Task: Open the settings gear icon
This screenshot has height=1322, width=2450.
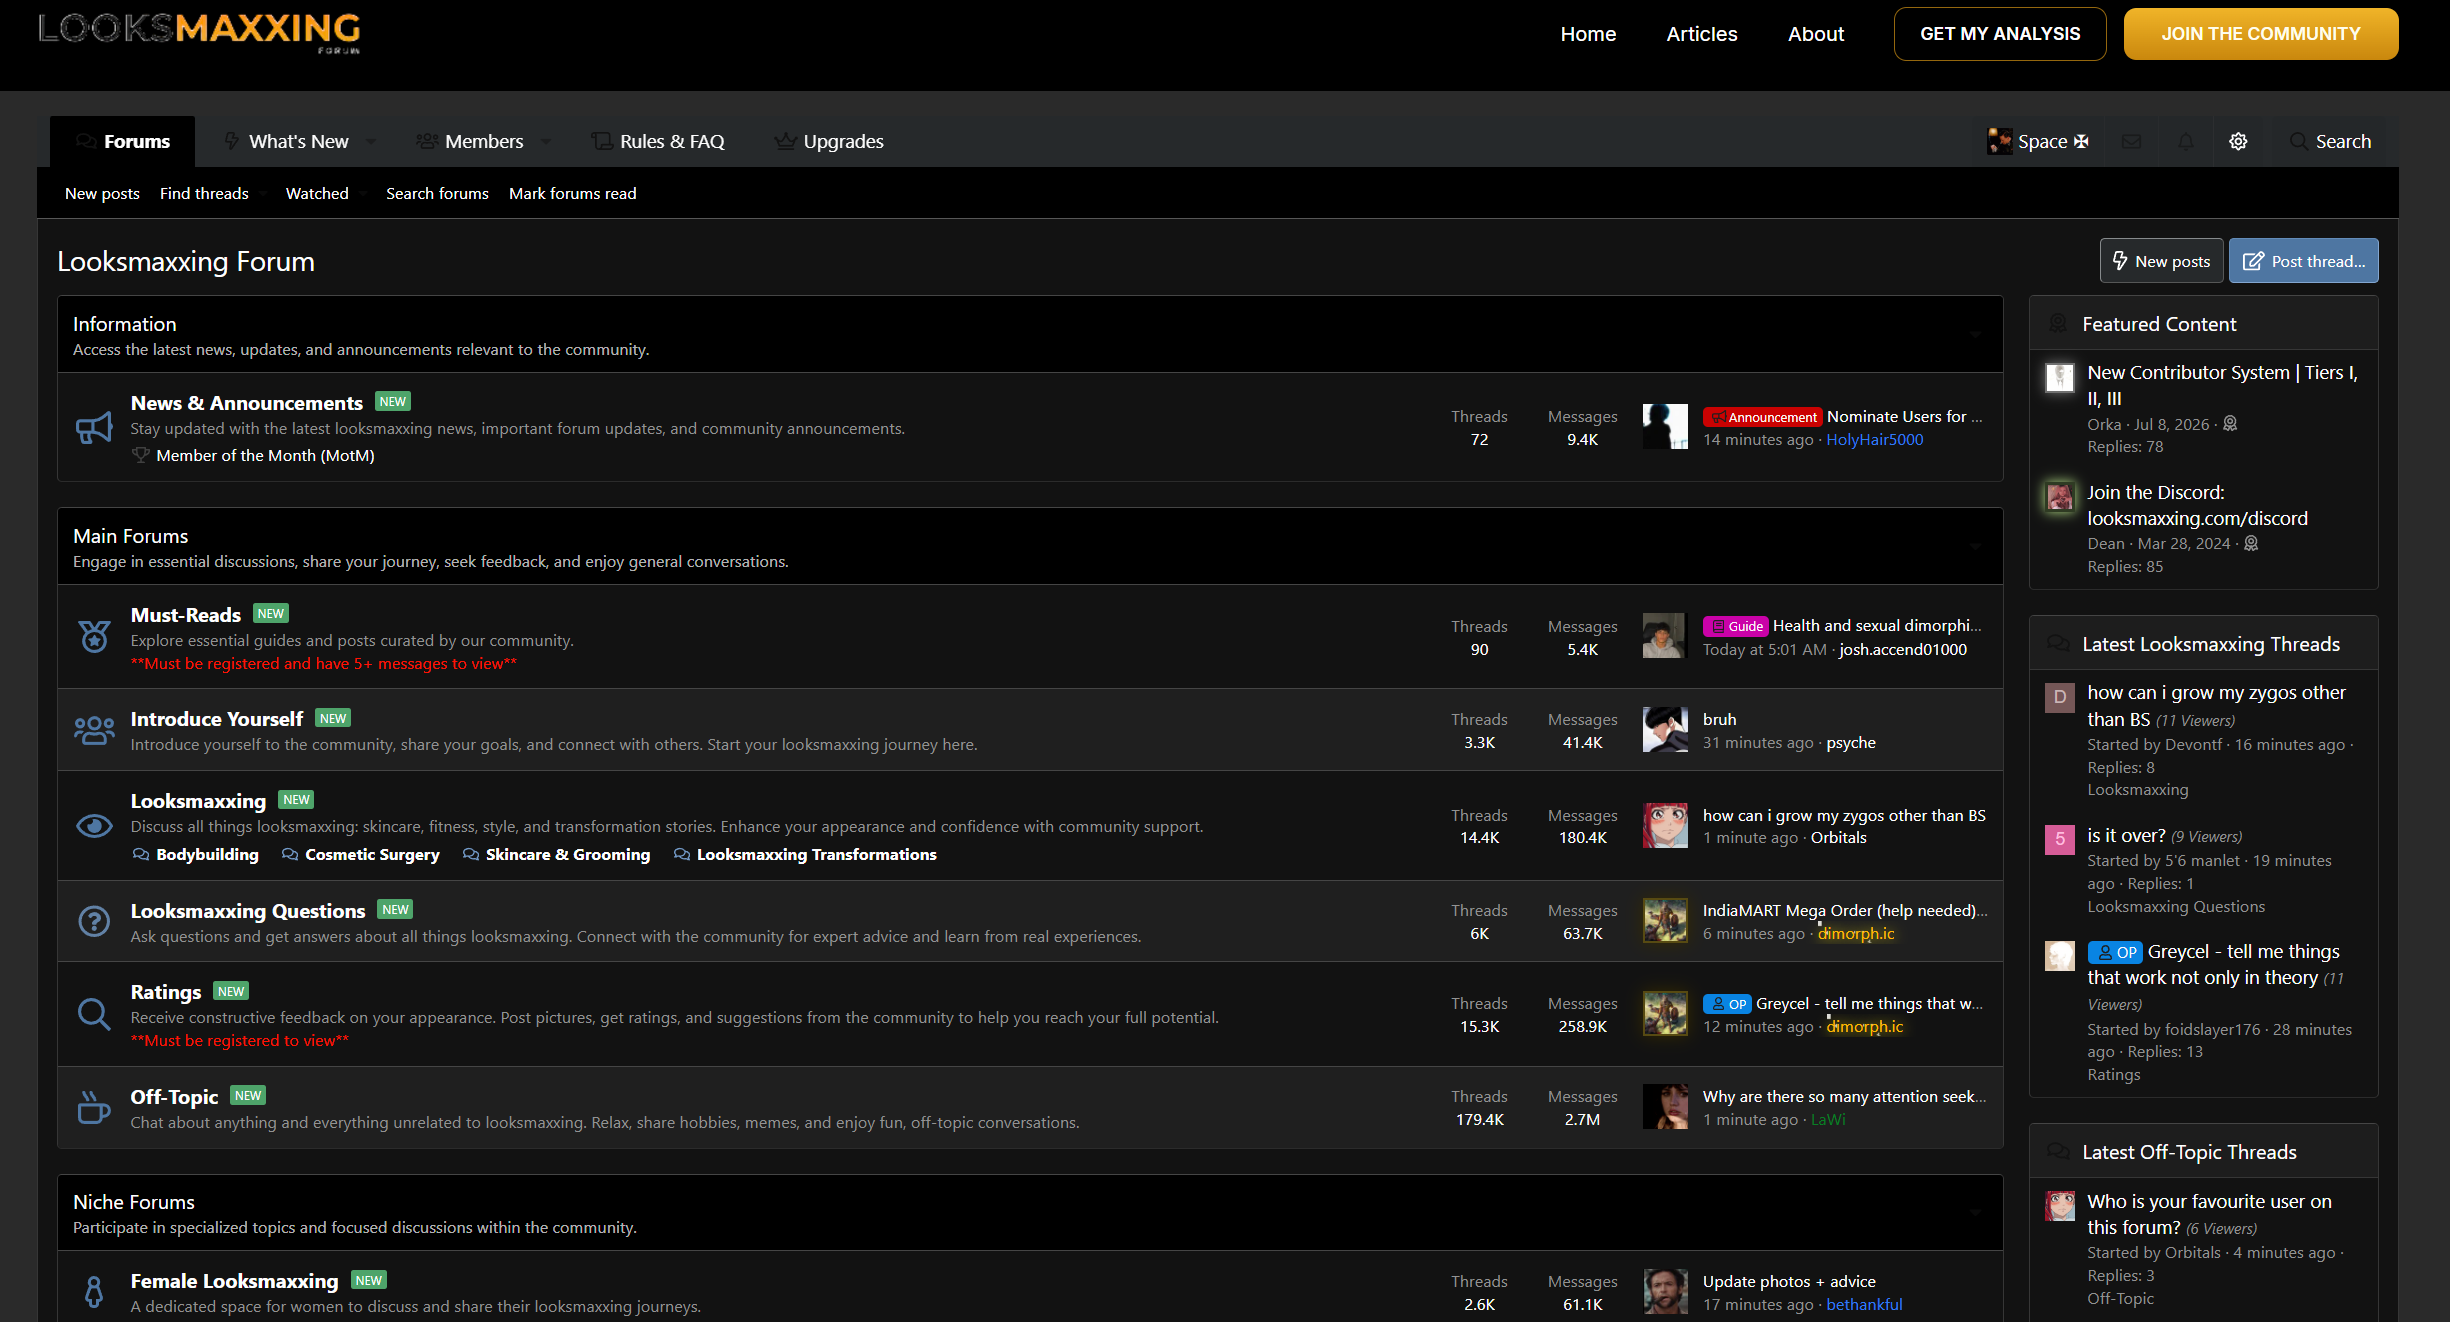Action: [2238, 141]
